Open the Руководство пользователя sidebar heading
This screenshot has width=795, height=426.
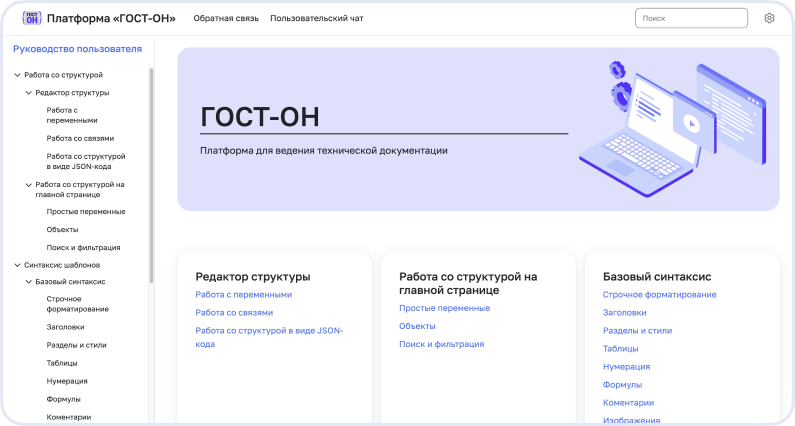coord(78,49)
